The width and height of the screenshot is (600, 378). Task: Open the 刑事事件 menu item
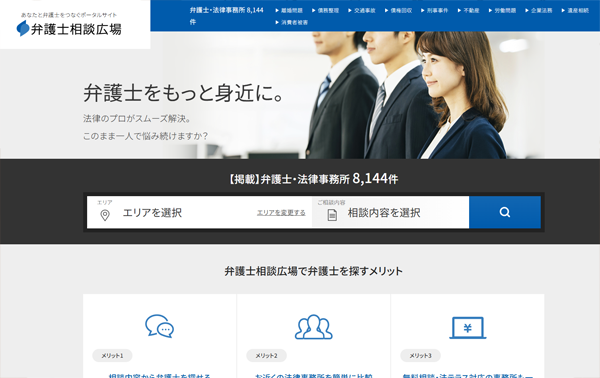pyautogui.click(x=434, y=11)
